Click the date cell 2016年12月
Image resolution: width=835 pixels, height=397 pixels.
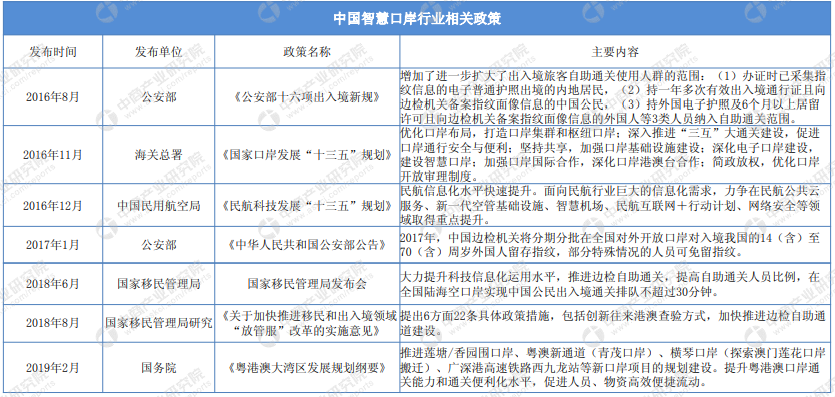(53, 205)
